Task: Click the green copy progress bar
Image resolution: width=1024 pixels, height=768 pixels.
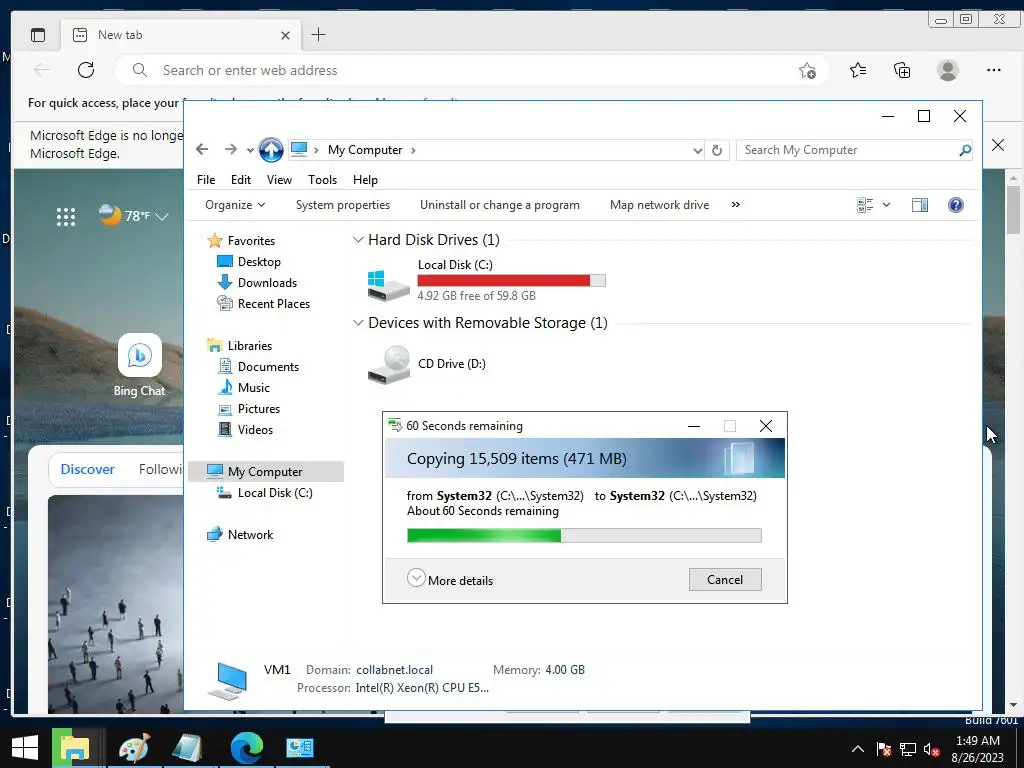Action: coord(584,536)
